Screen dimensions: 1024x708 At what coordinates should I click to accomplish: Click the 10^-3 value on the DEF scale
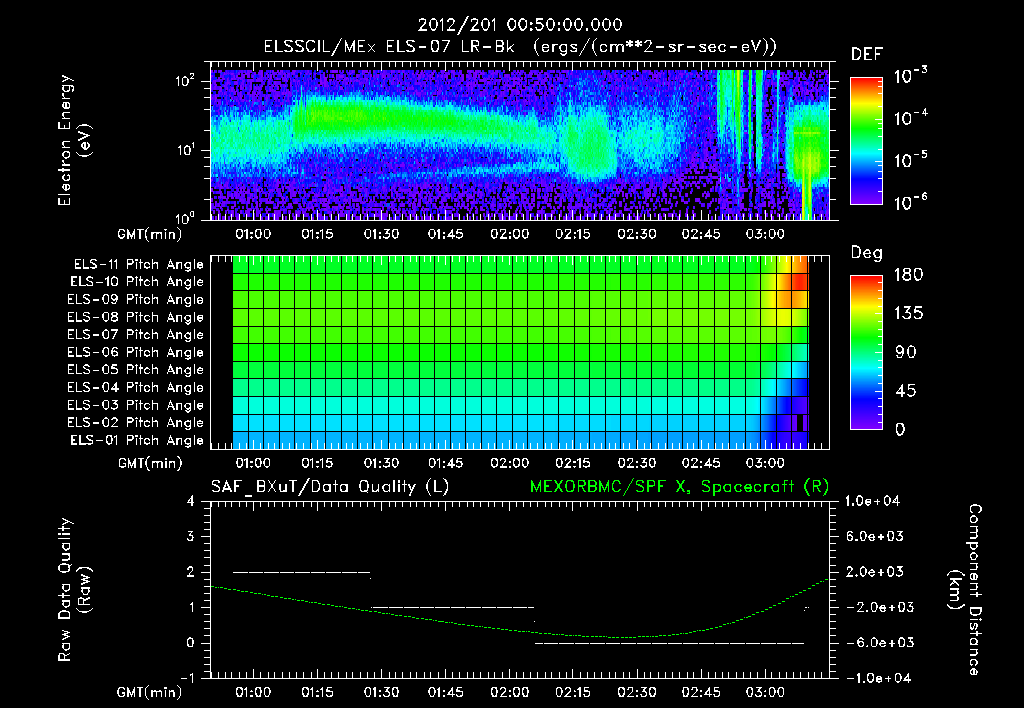click(x=911, y=75)
